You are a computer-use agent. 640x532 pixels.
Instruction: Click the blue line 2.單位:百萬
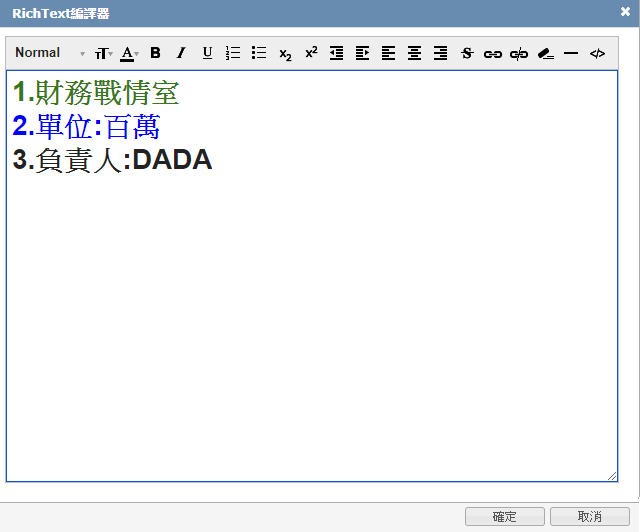pyautogui.click(x=86, y=126)
